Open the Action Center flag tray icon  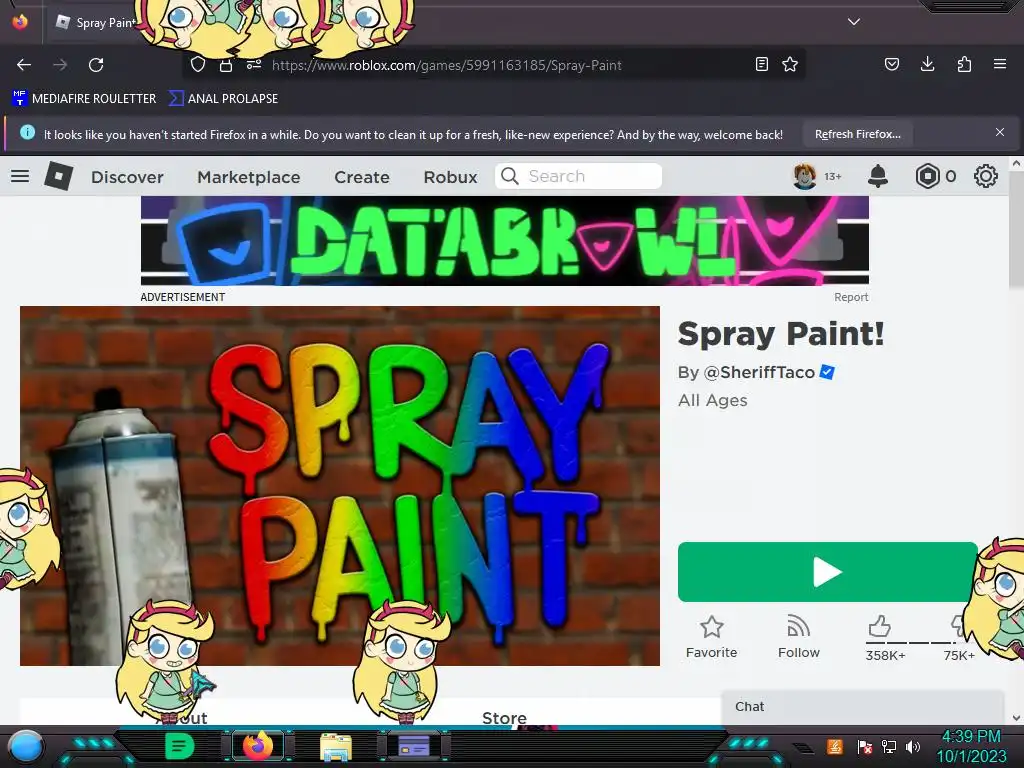click(x=865, y=746)
